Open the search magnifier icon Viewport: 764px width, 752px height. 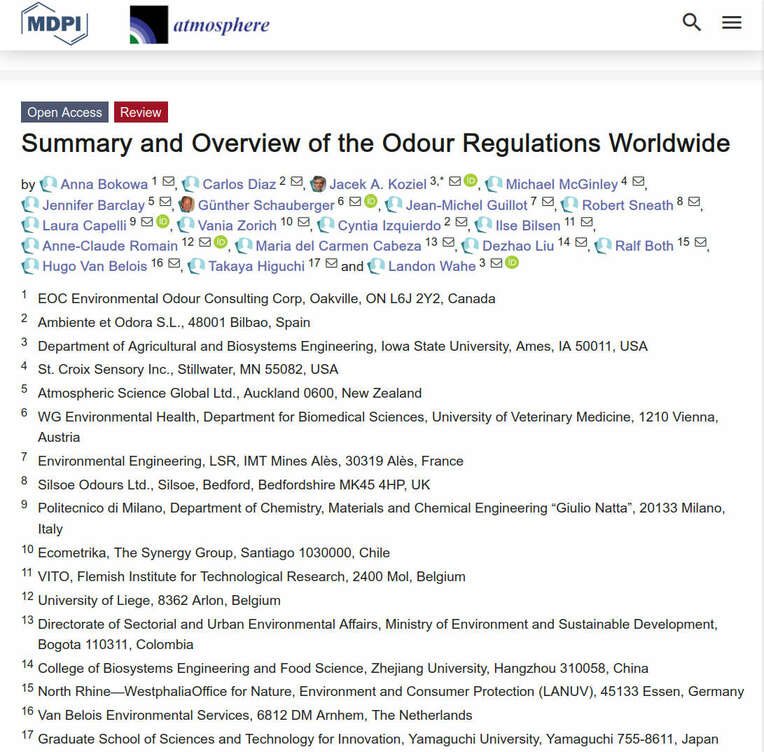coord(691,22)
